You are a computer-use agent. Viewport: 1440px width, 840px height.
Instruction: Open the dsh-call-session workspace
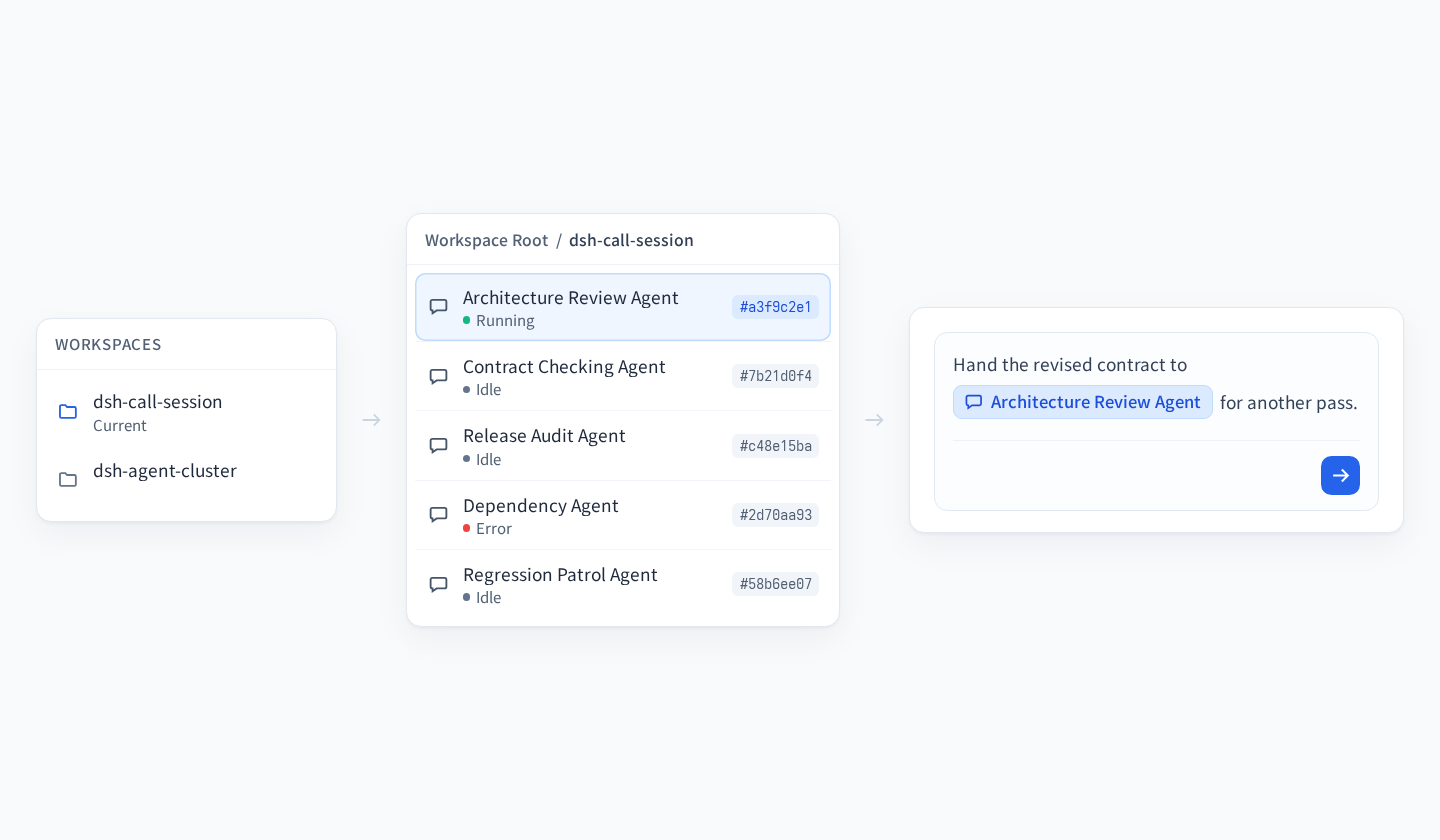click(186, 412)
